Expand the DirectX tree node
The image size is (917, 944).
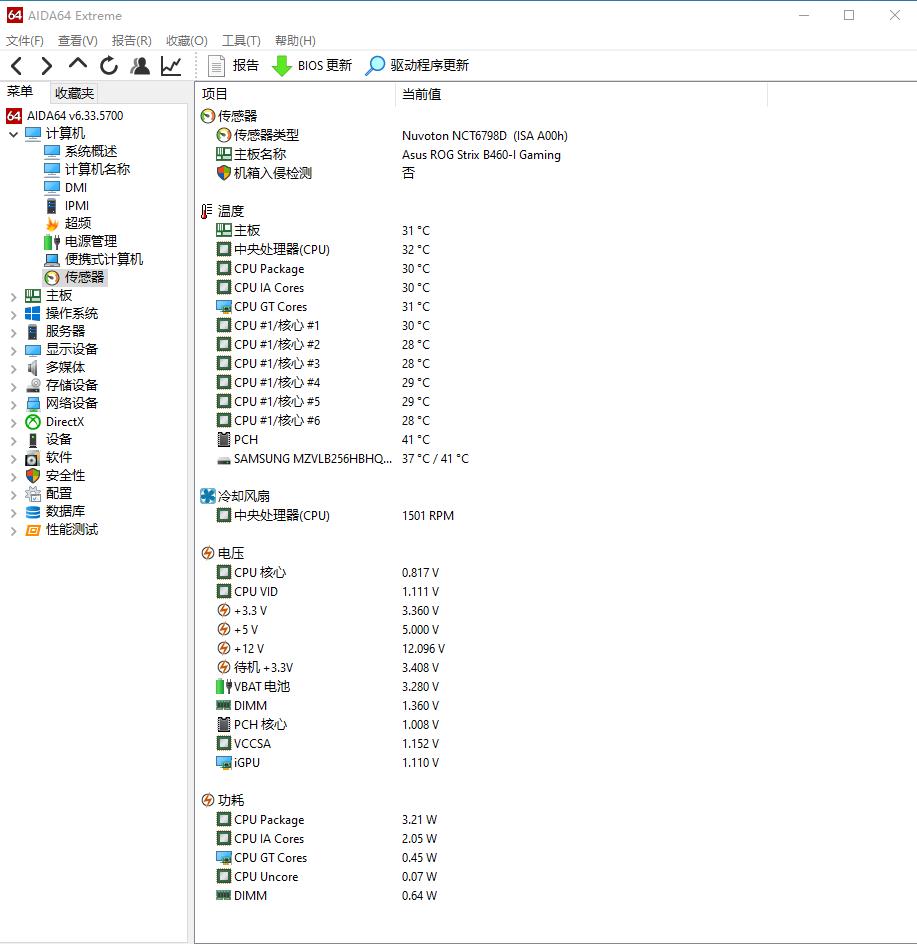click(13, 423)
